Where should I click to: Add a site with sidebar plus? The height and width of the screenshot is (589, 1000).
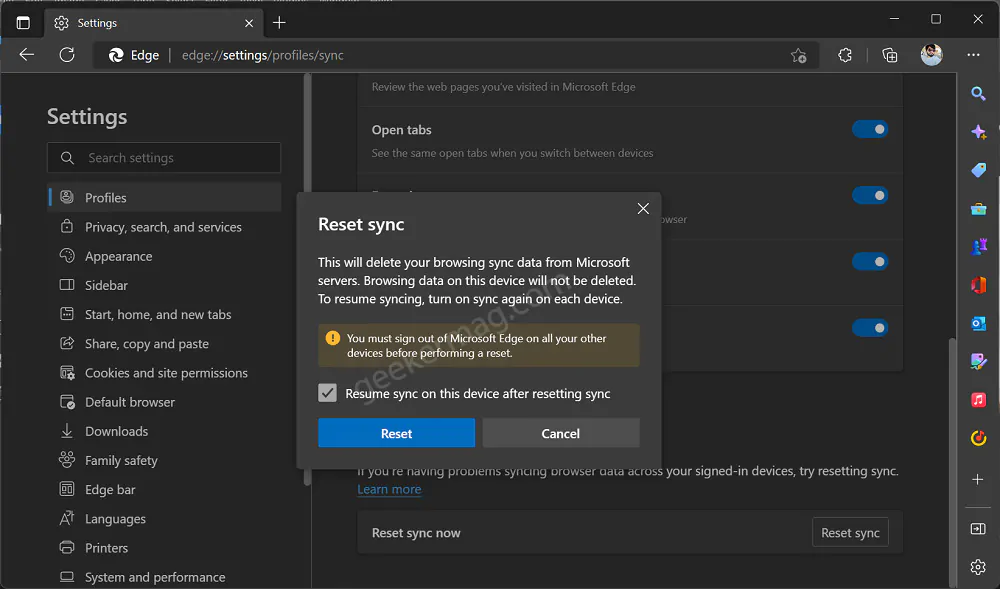(978, 479)
